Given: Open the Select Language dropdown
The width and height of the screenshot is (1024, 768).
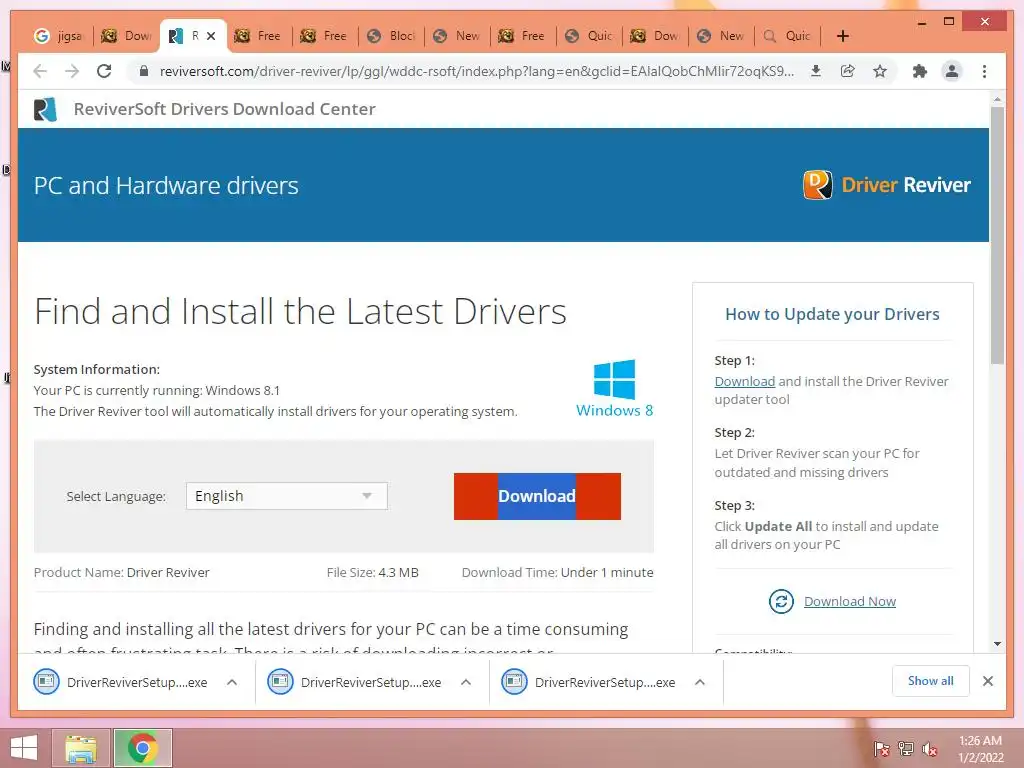Looking at the screenshot, I should (x=287, y=496).
